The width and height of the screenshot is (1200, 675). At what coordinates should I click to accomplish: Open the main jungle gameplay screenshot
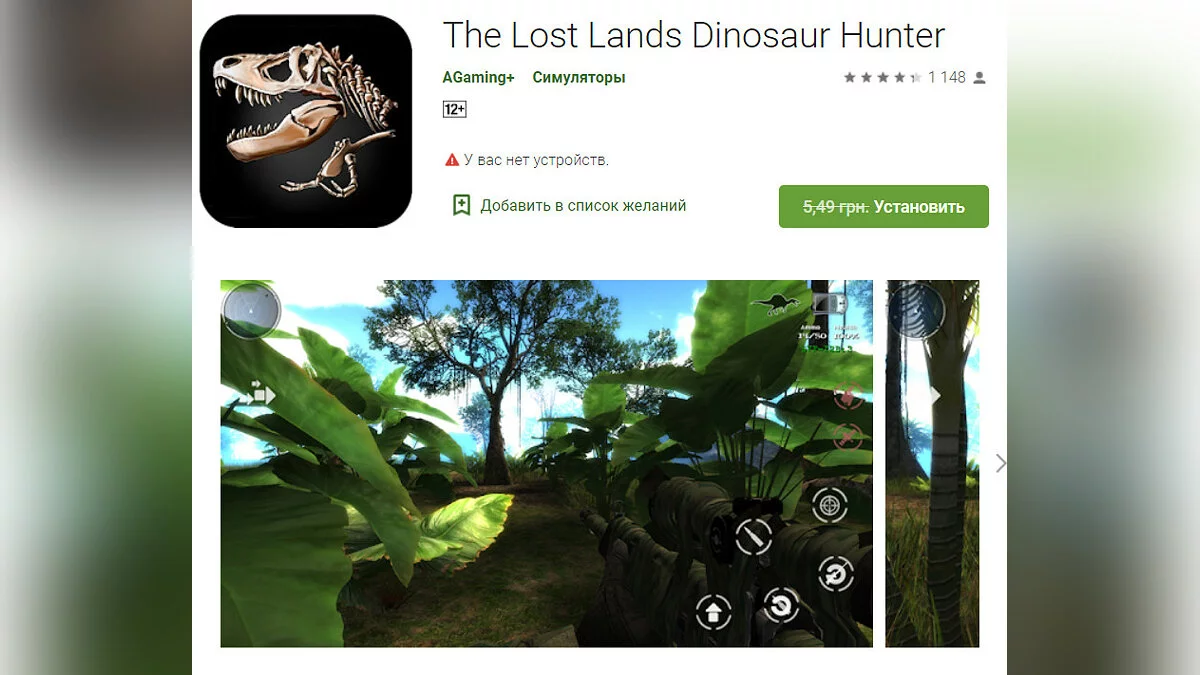pyautogui.click(x=546, y=463)
